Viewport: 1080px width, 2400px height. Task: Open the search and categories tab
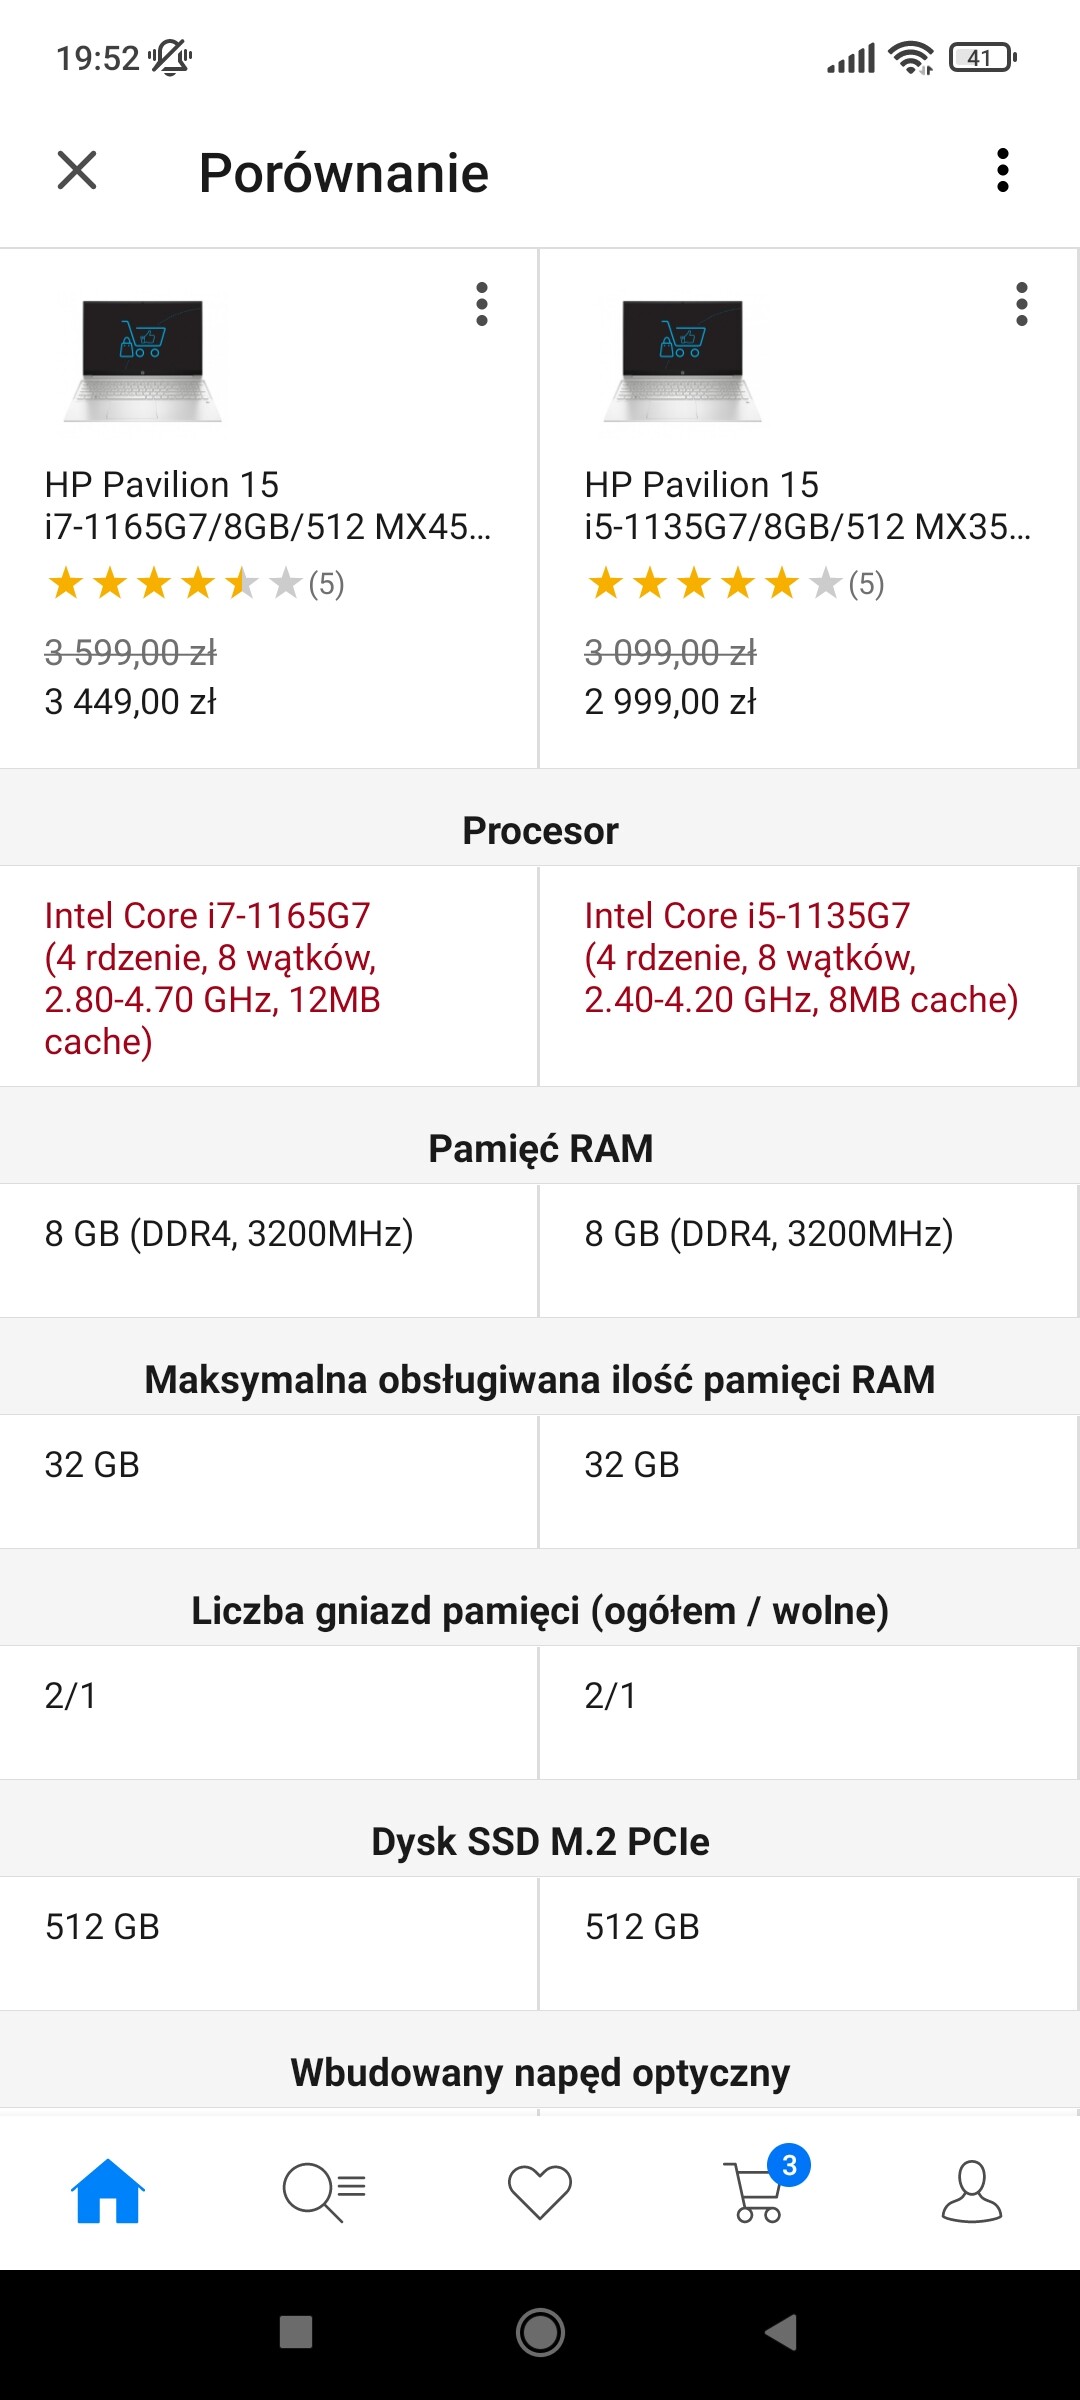(x=324, y=2190)
